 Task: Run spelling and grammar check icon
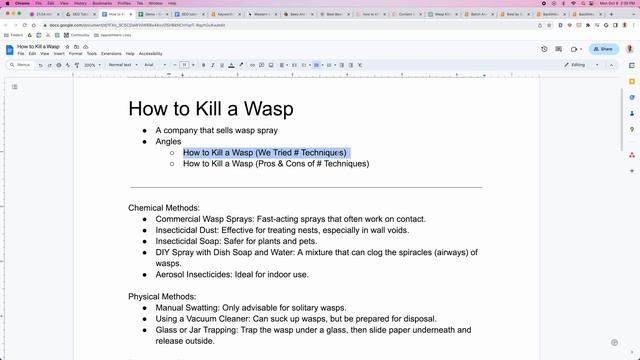click(68, 65)
